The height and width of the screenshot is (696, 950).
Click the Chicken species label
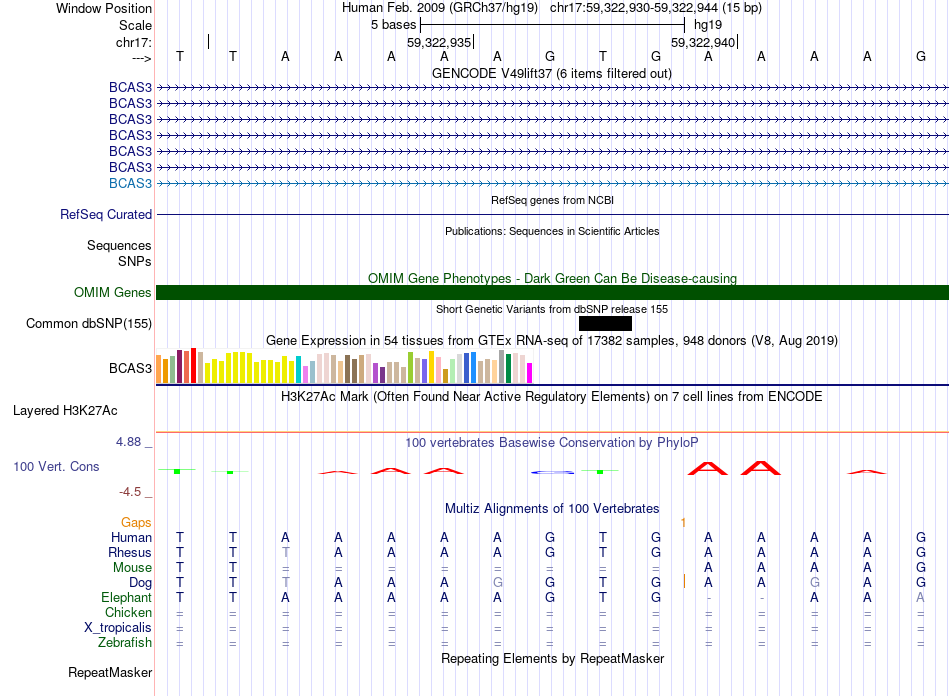coord(128,612)
